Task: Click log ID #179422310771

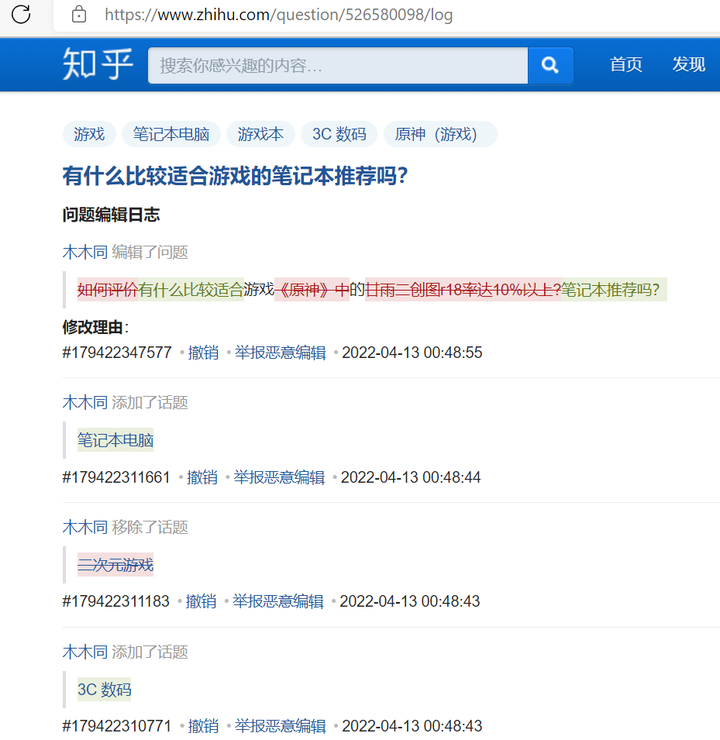Action: 117,726
